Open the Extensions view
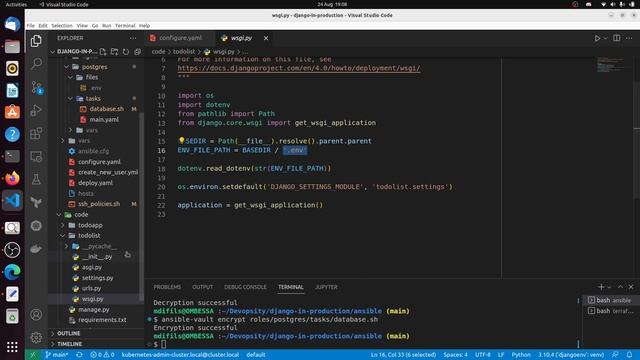The height and width of the screenshot is (360, 640). [36, 133]
